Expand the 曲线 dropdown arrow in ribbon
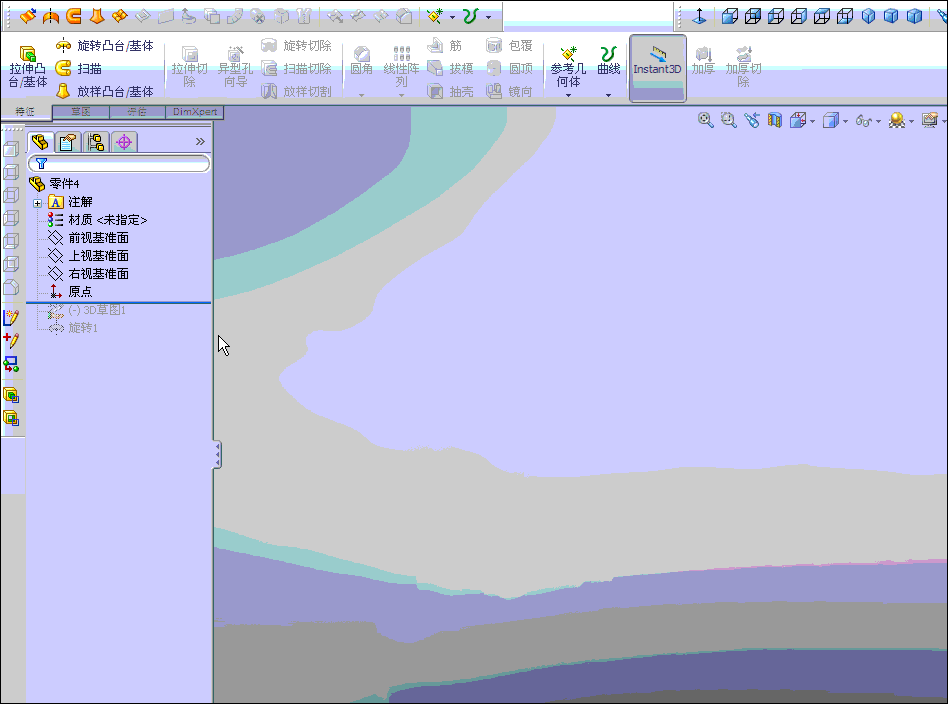 pos(608,96)
